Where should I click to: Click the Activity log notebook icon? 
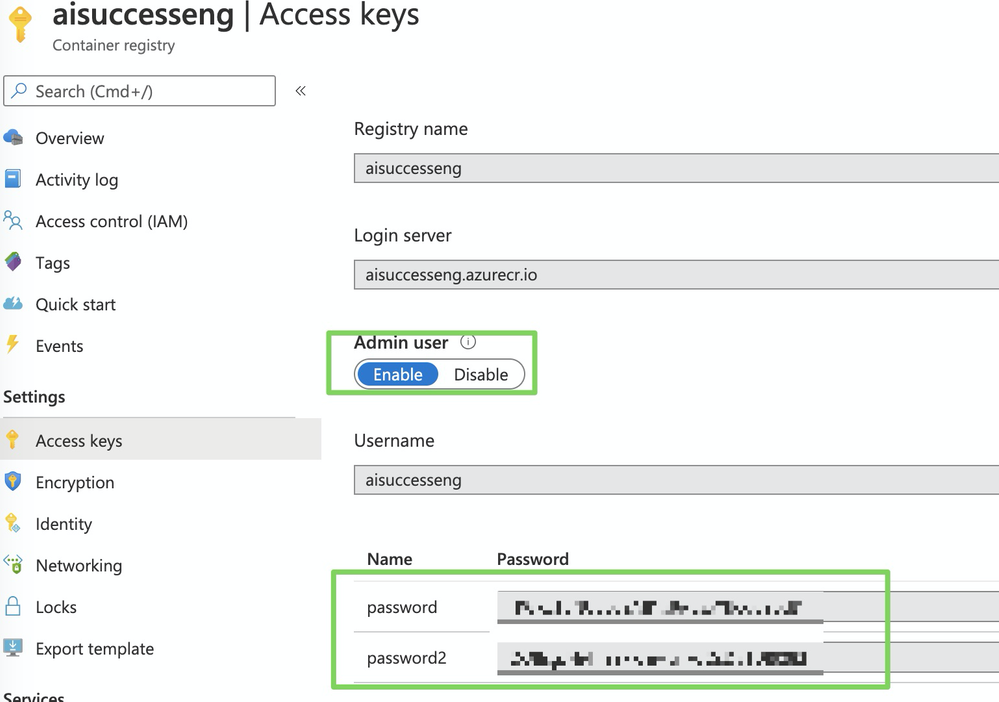13,180
